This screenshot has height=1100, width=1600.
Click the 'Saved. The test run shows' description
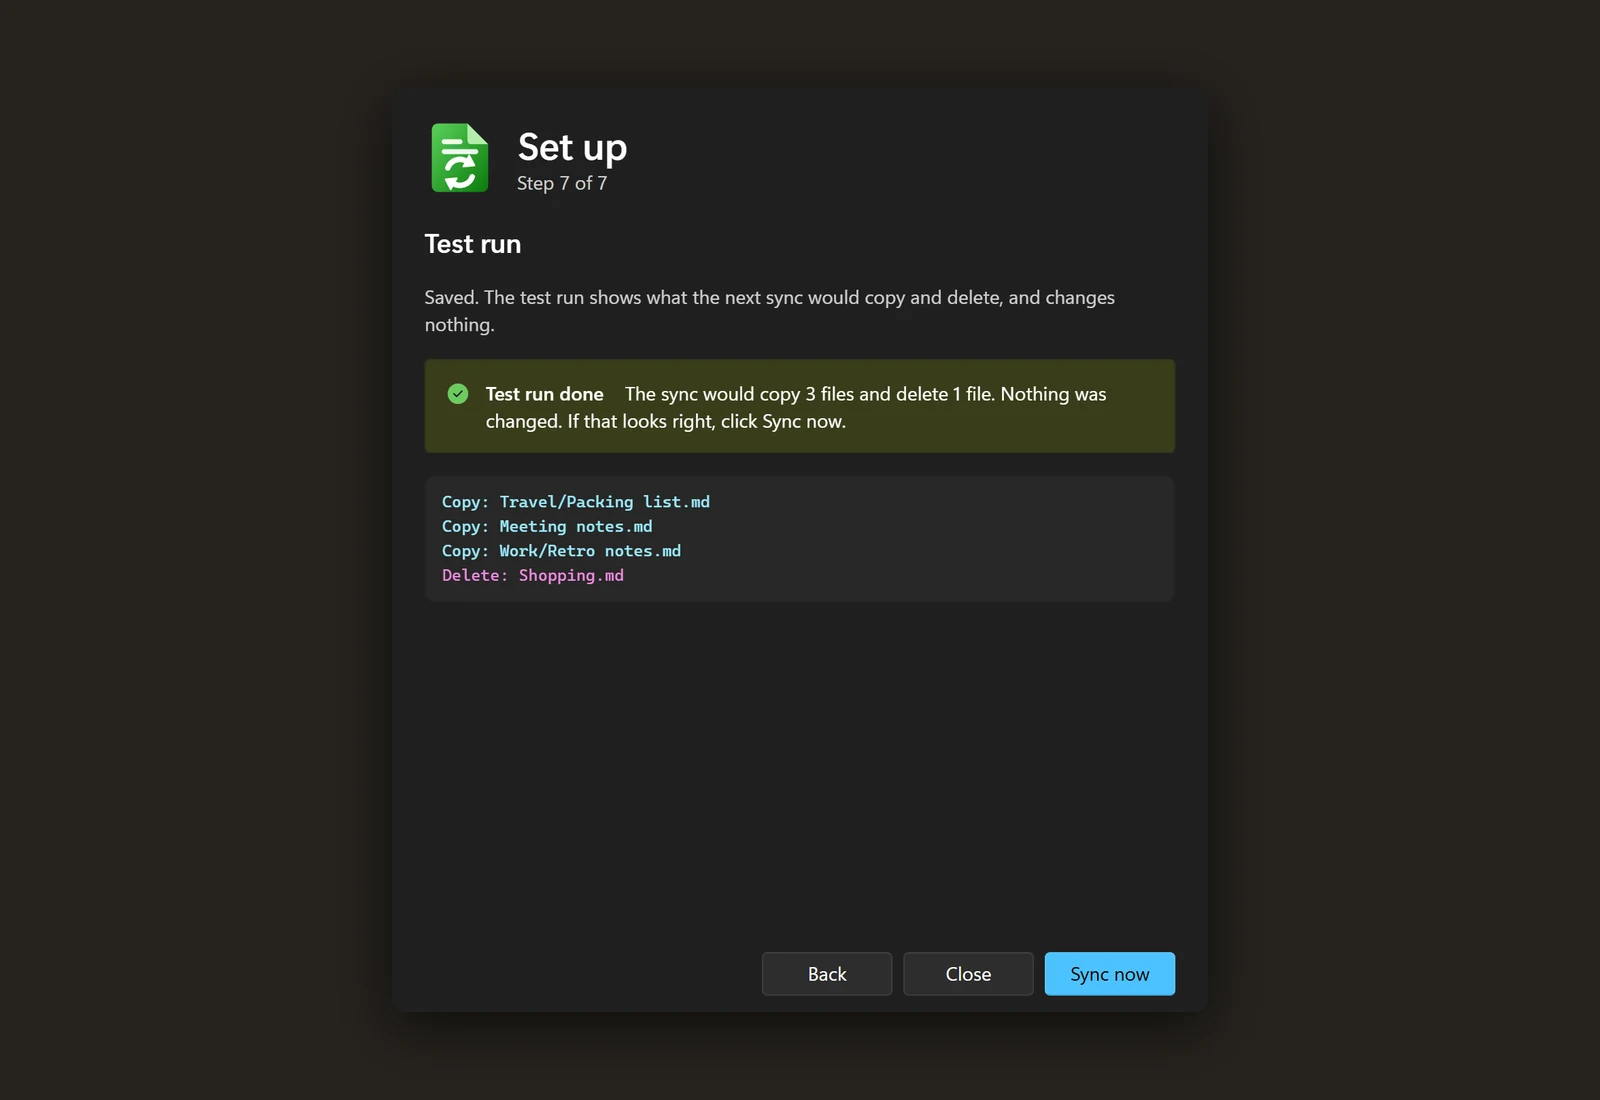[770, 311]
